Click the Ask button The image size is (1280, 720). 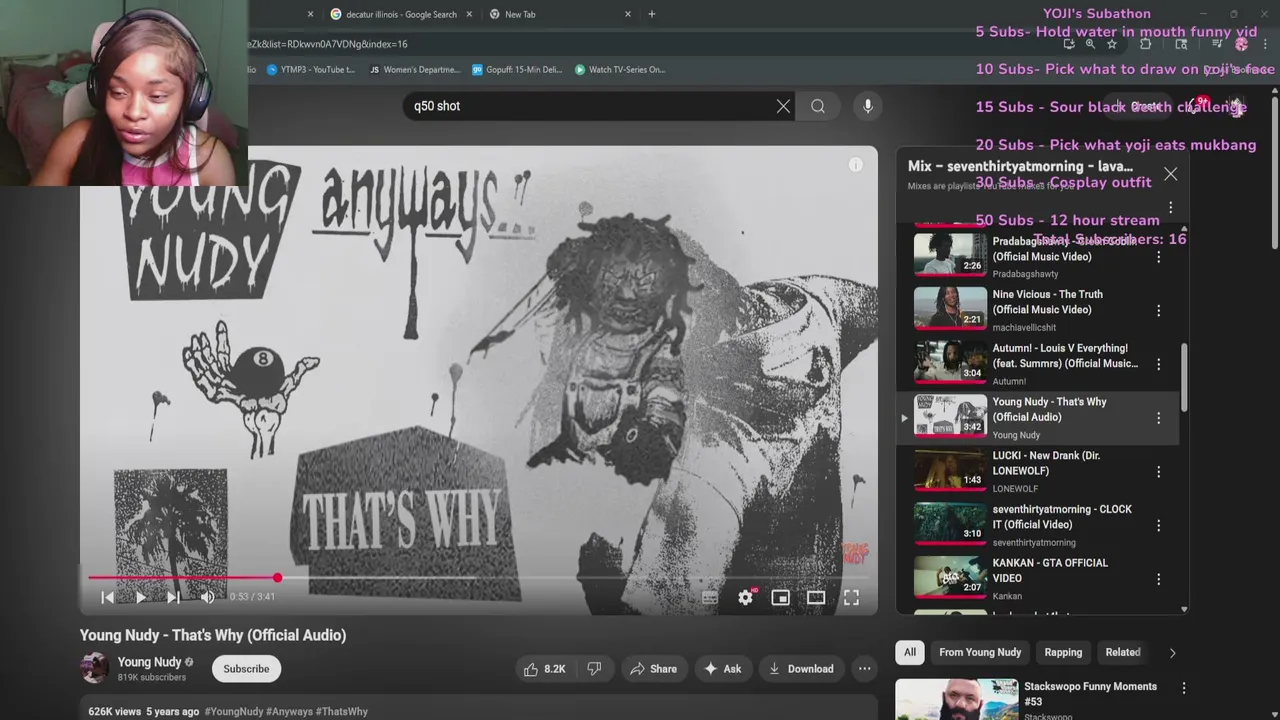pos(722,669)
